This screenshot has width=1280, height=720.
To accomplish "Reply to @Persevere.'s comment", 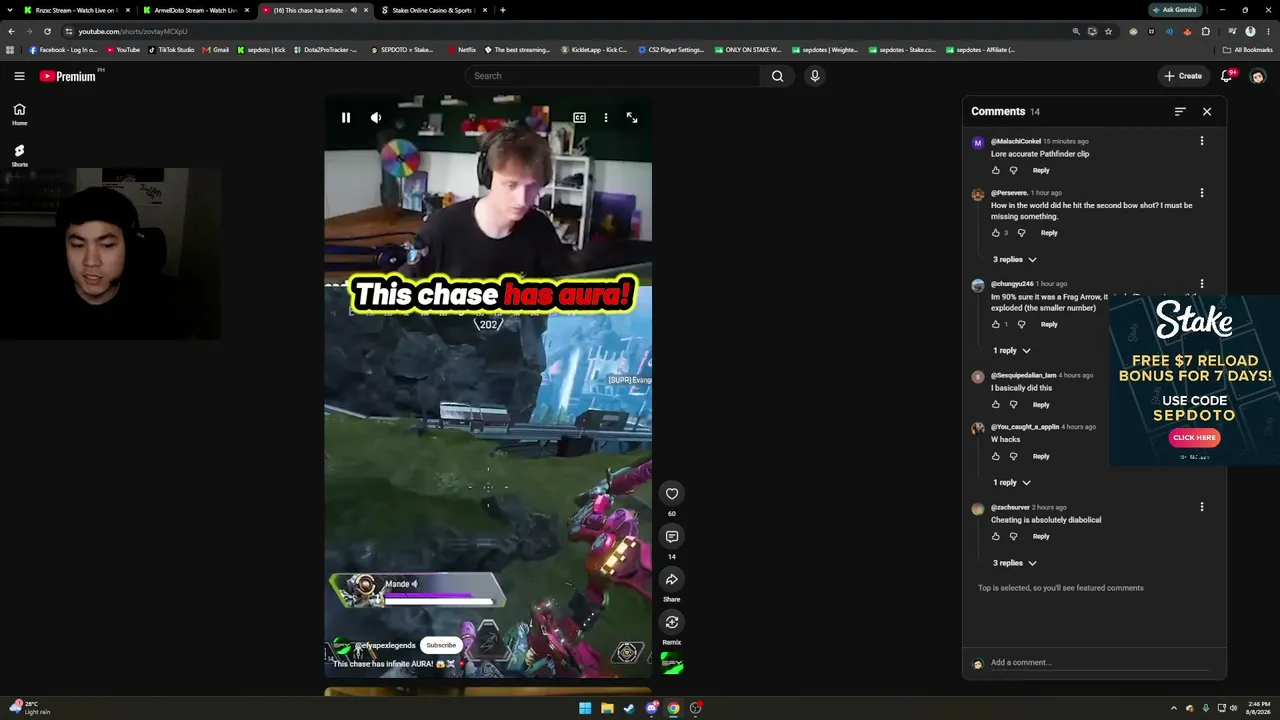I will coord(1049,233).
